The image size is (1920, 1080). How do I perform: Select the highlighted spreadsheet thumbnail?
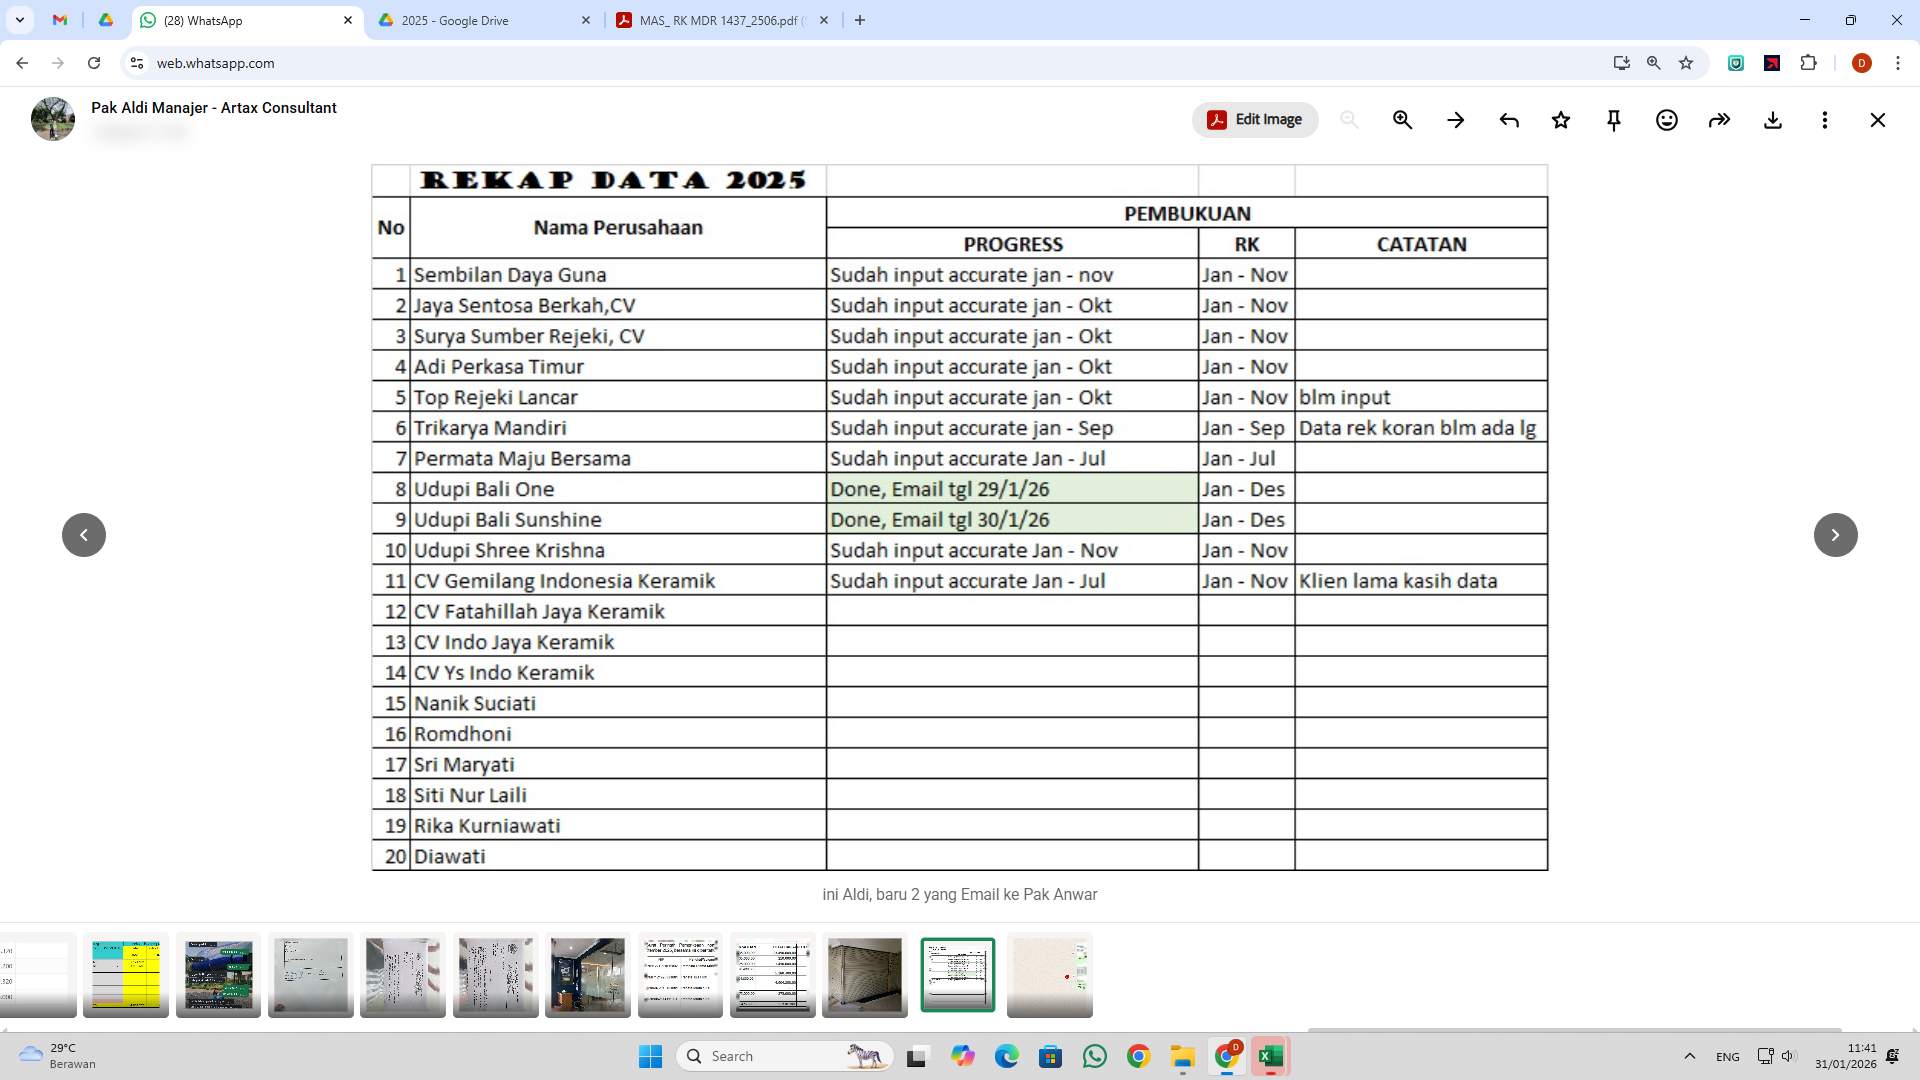tap(957, 974)
